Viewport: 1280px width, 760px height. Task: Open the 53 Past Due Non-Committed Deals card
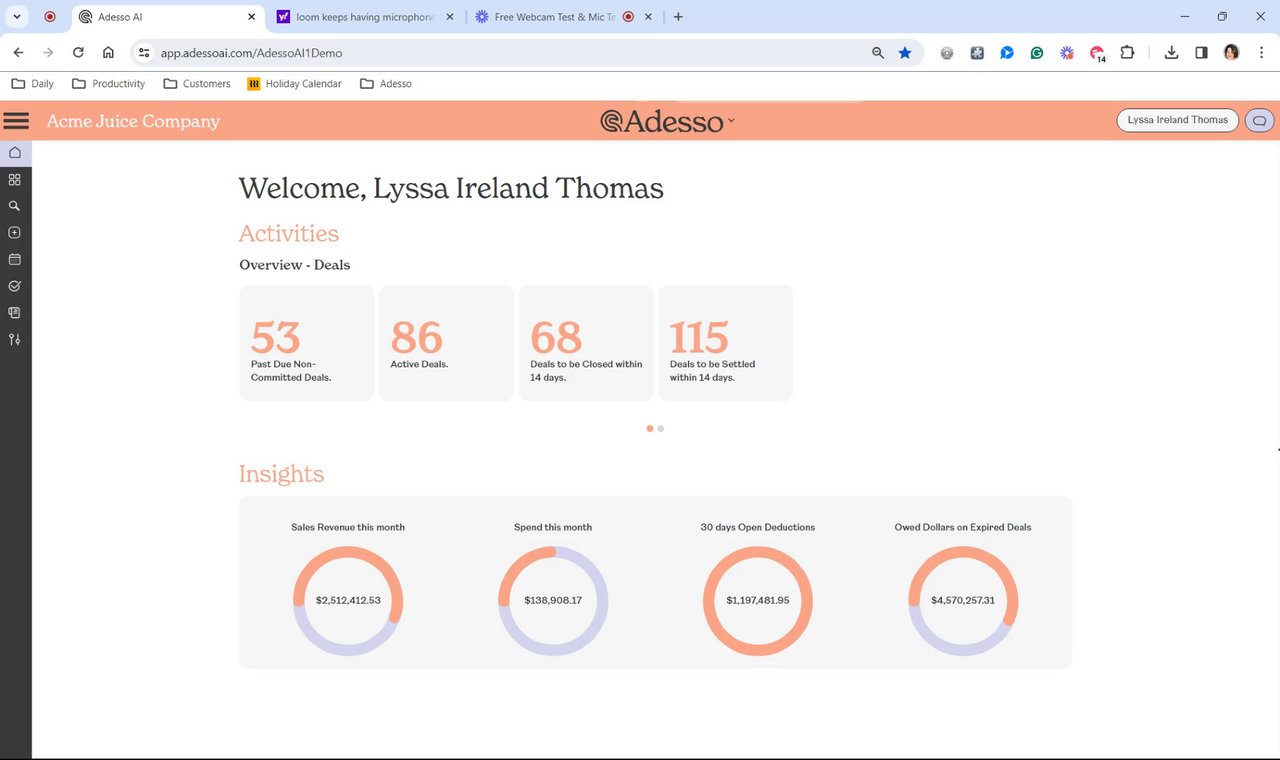307,343
